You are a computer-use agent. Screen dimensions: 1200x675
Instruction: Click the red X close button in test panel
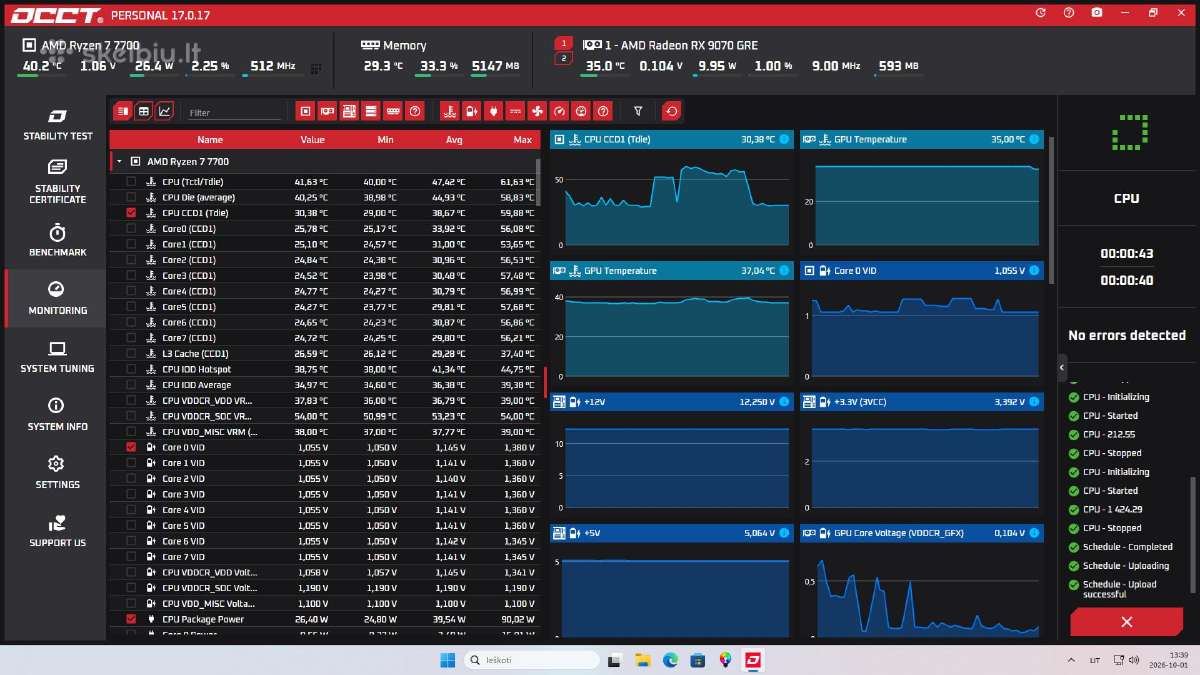point(1126,622)
